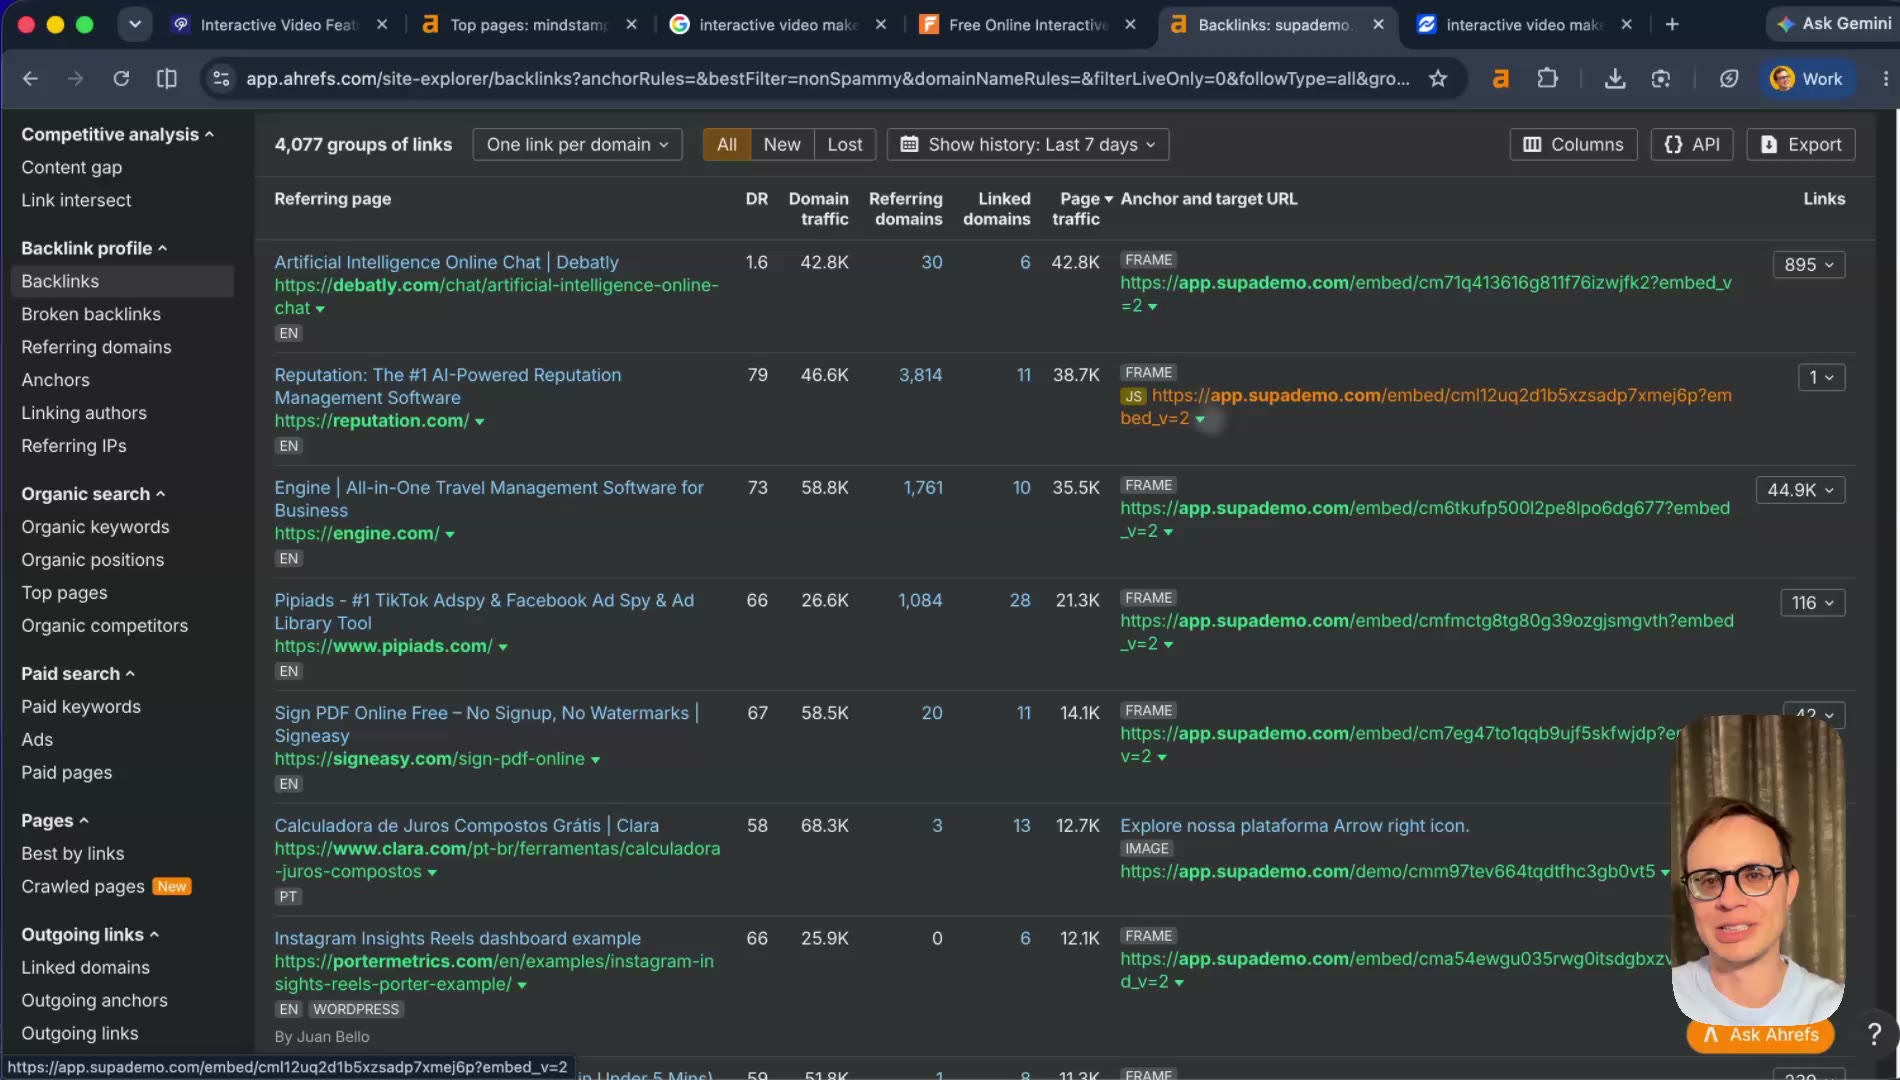Close the Interactive Video Feat tab
1900x1080 pixels.
coord(382,24)
